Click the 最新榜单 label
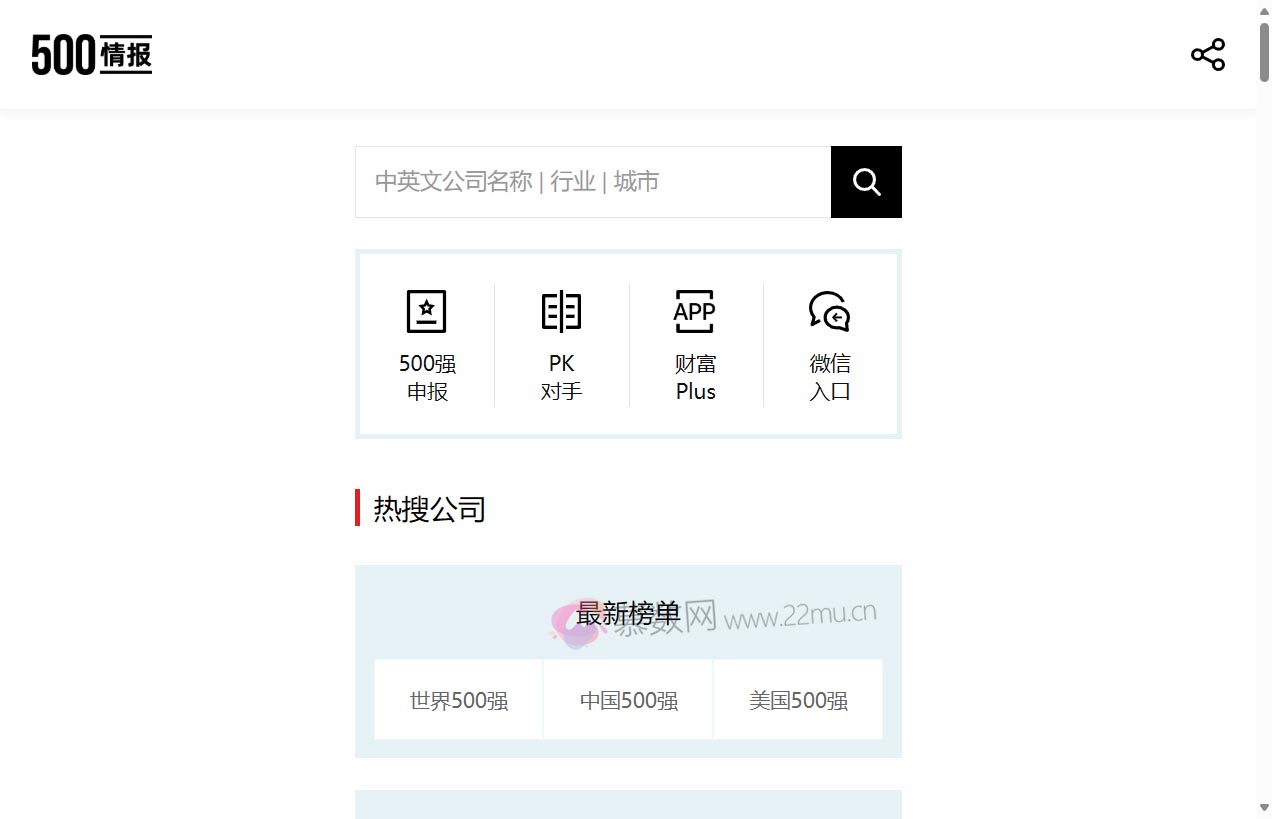The height and width of the screenshot is (819, 1272). click(627, 614)
